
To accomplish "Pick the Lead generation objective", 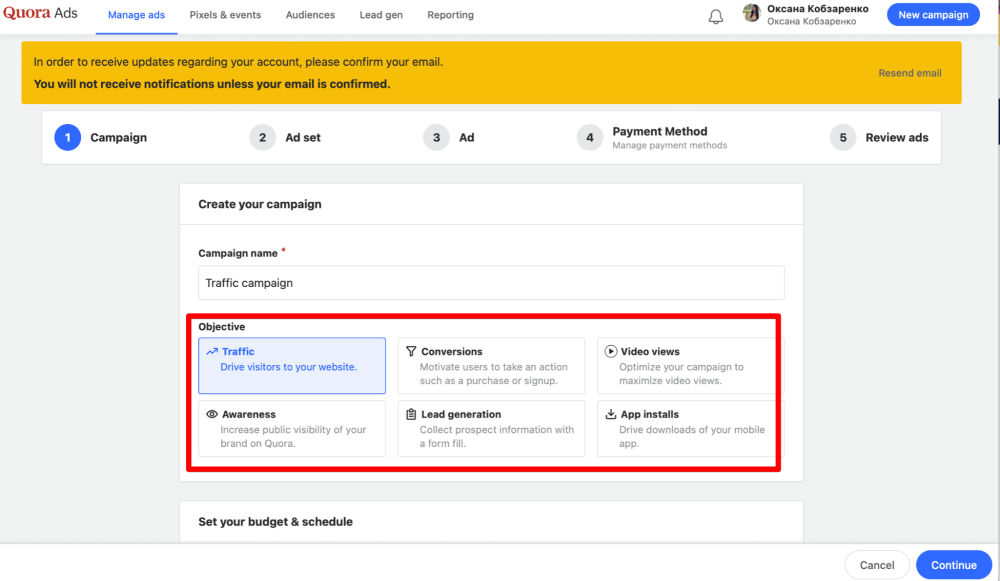I will coord(491,428).
